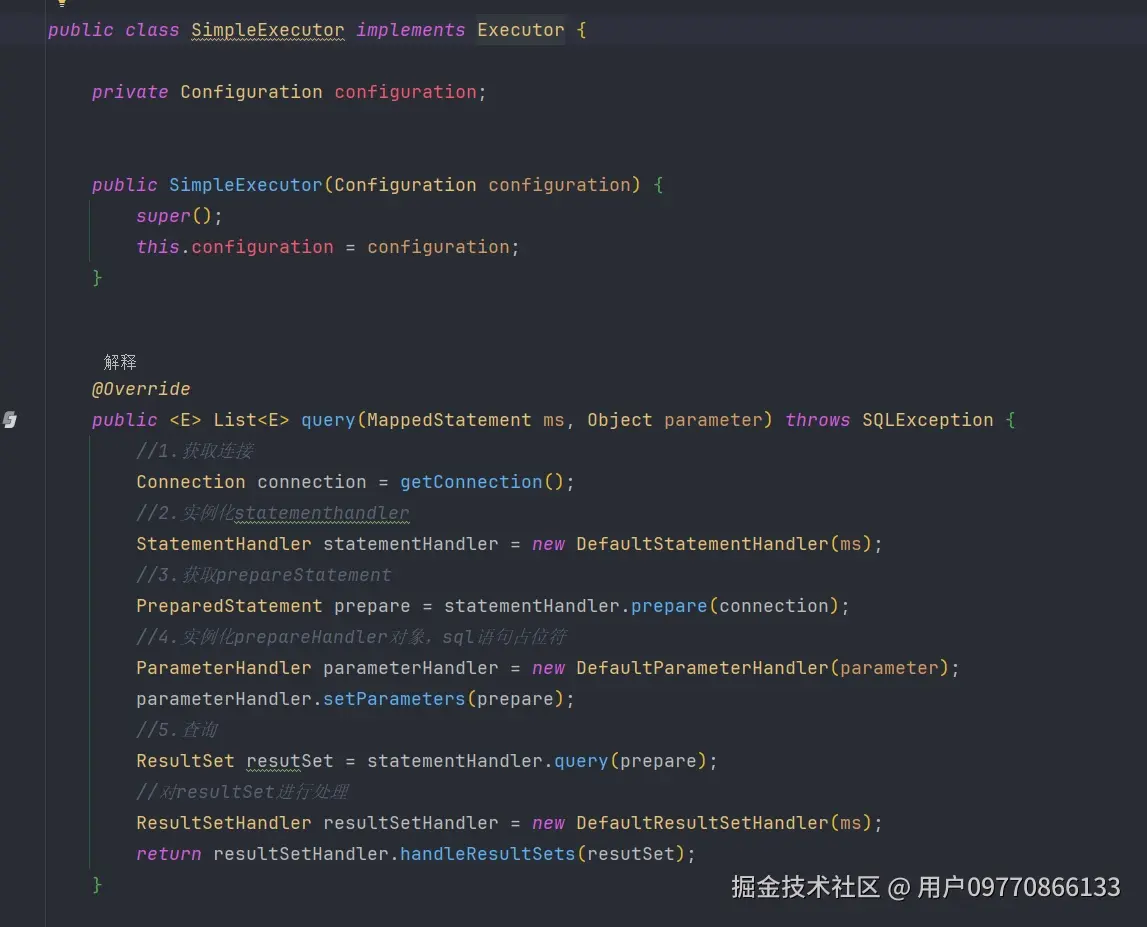
Task: Click the Object type of parameter argument
Action: [620, 420]
